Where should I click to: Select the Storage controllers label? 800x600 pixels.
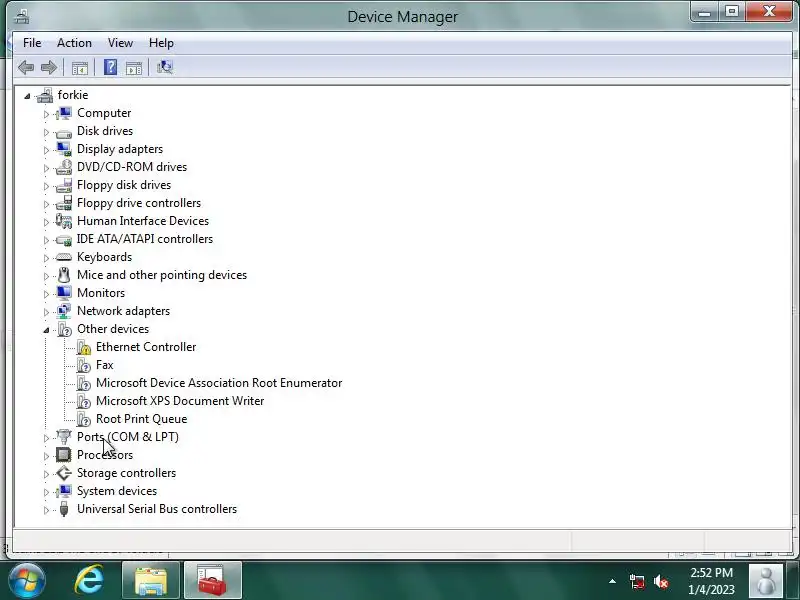(127, 473)
